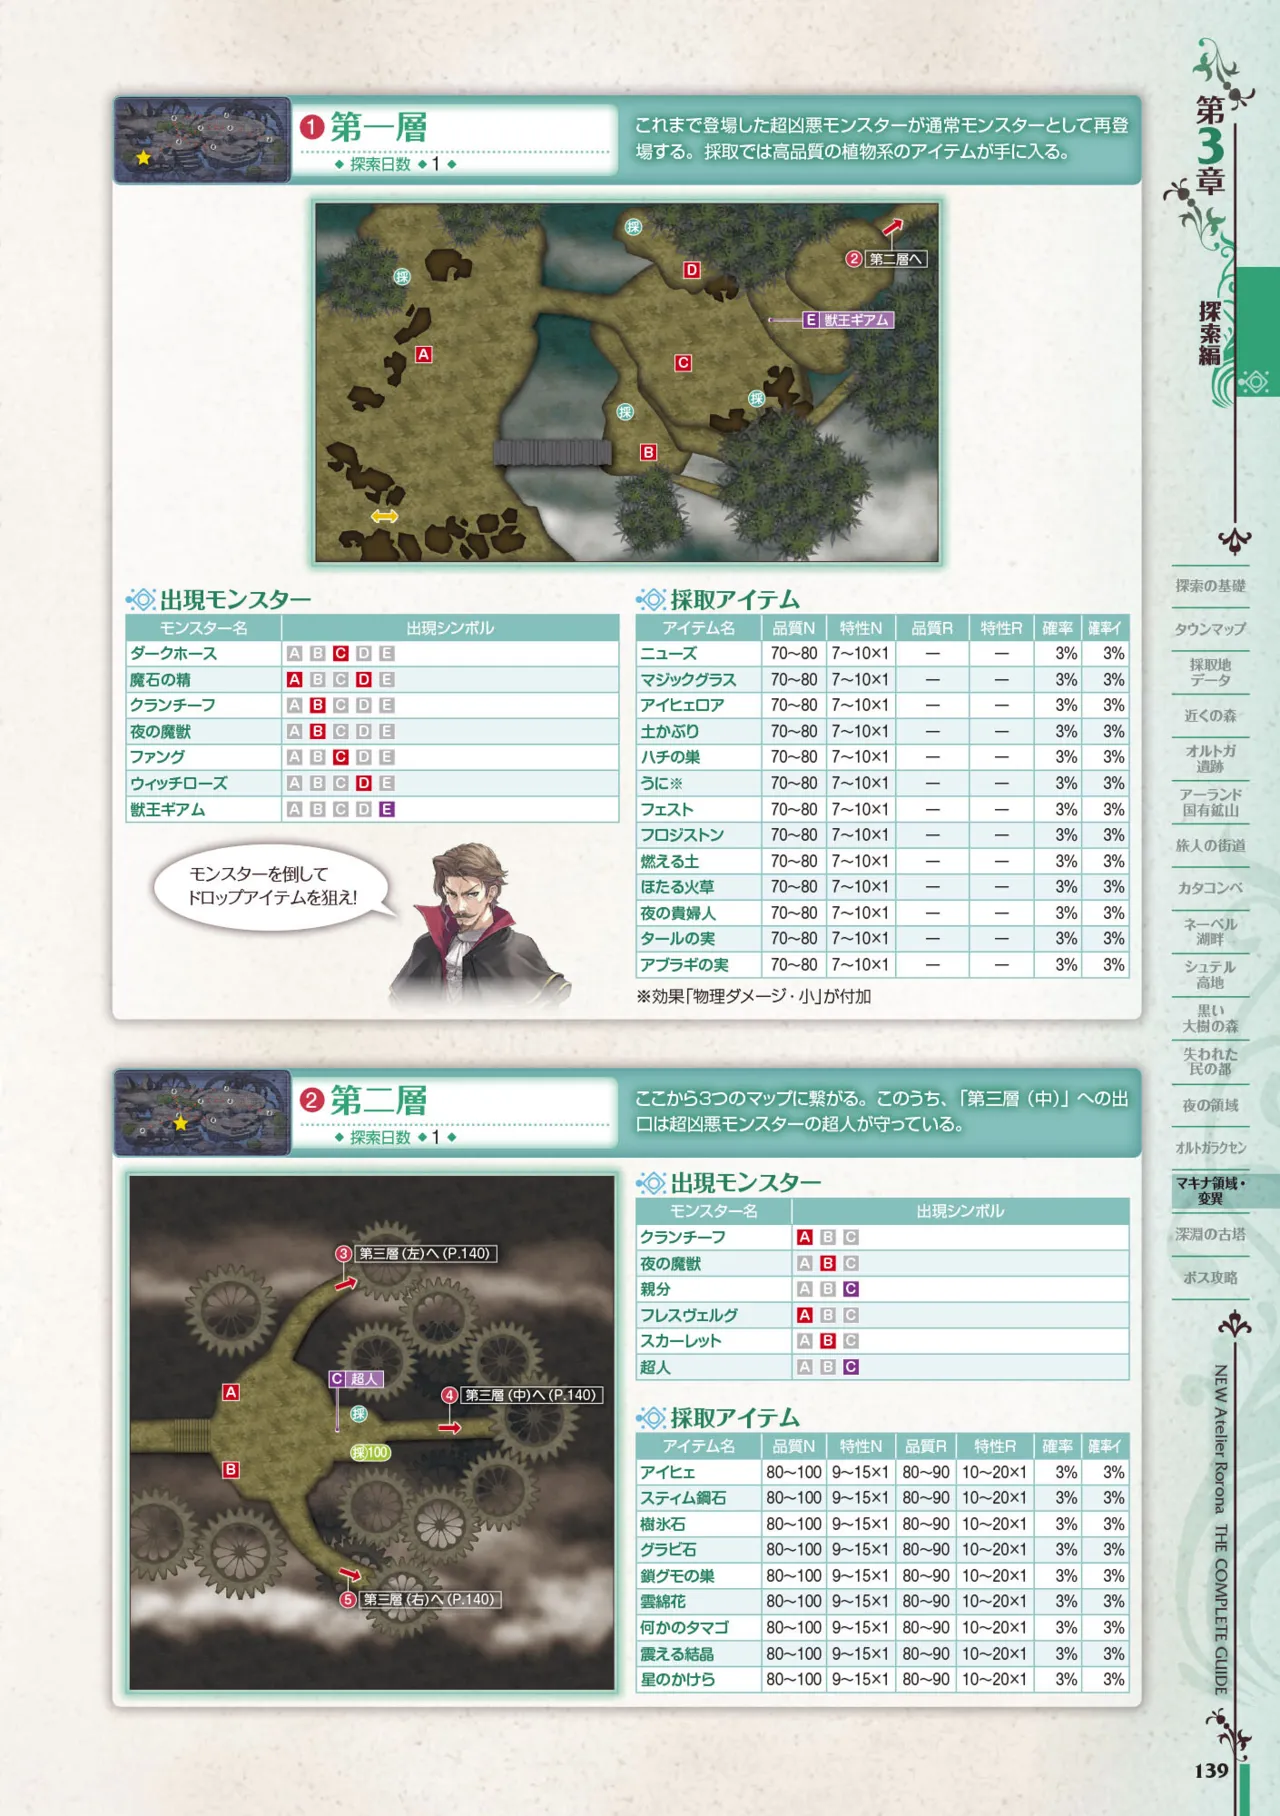Jump to カタコンベ sidebar tab
This screenshot has width=1280, height=1816.
click(1211, 888)
